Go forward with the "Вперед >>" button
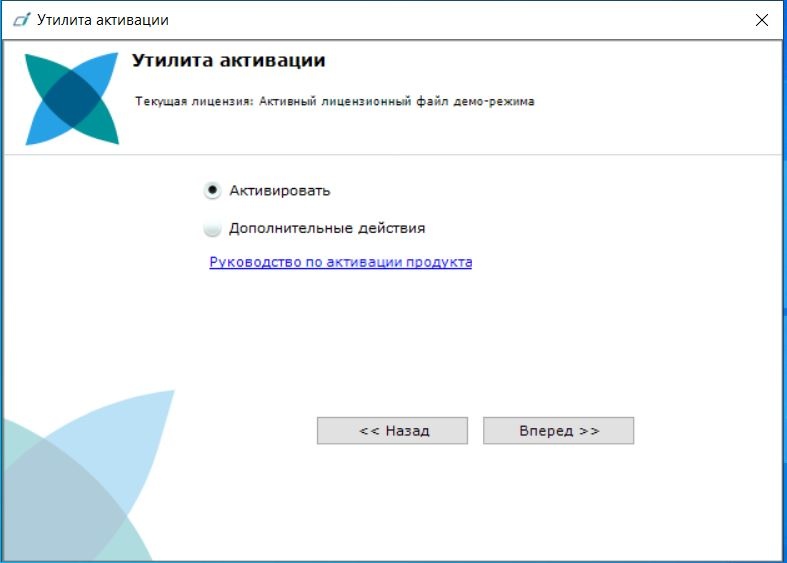This screenshot has height=563, width=787. (558, 430)
